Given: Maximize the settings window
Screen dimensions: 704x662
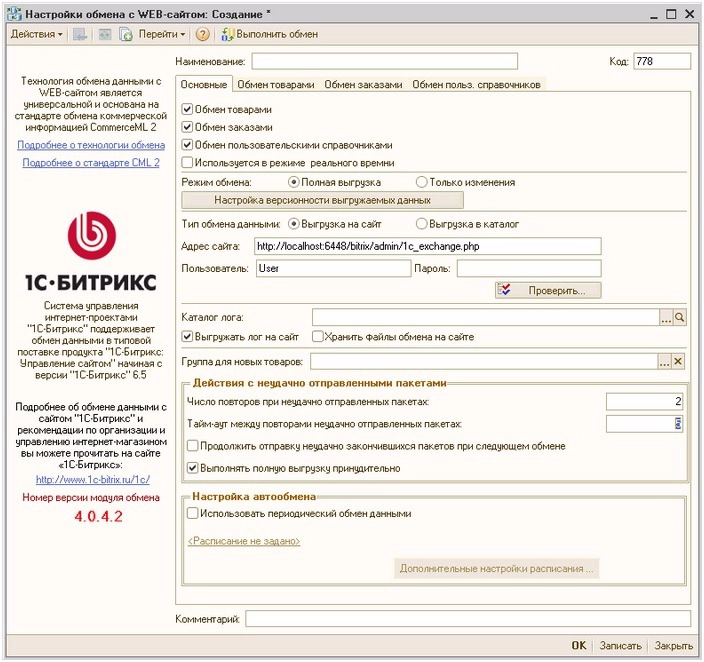Looking at the screenshot, I should (671, 14).
